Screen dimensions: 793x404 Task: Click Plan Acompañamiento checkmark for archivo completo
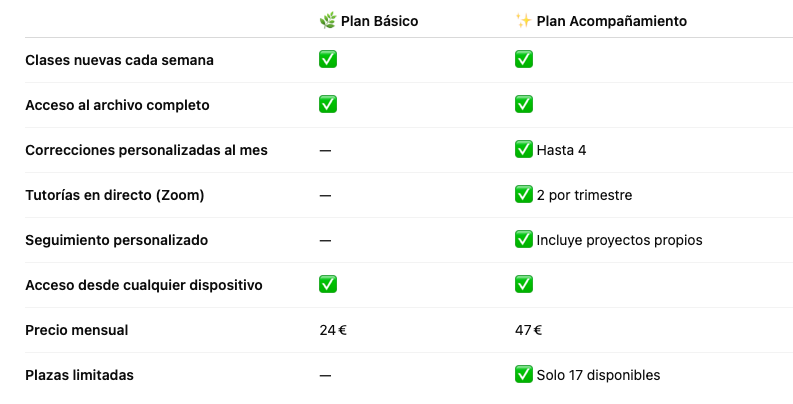click(523, 105)
